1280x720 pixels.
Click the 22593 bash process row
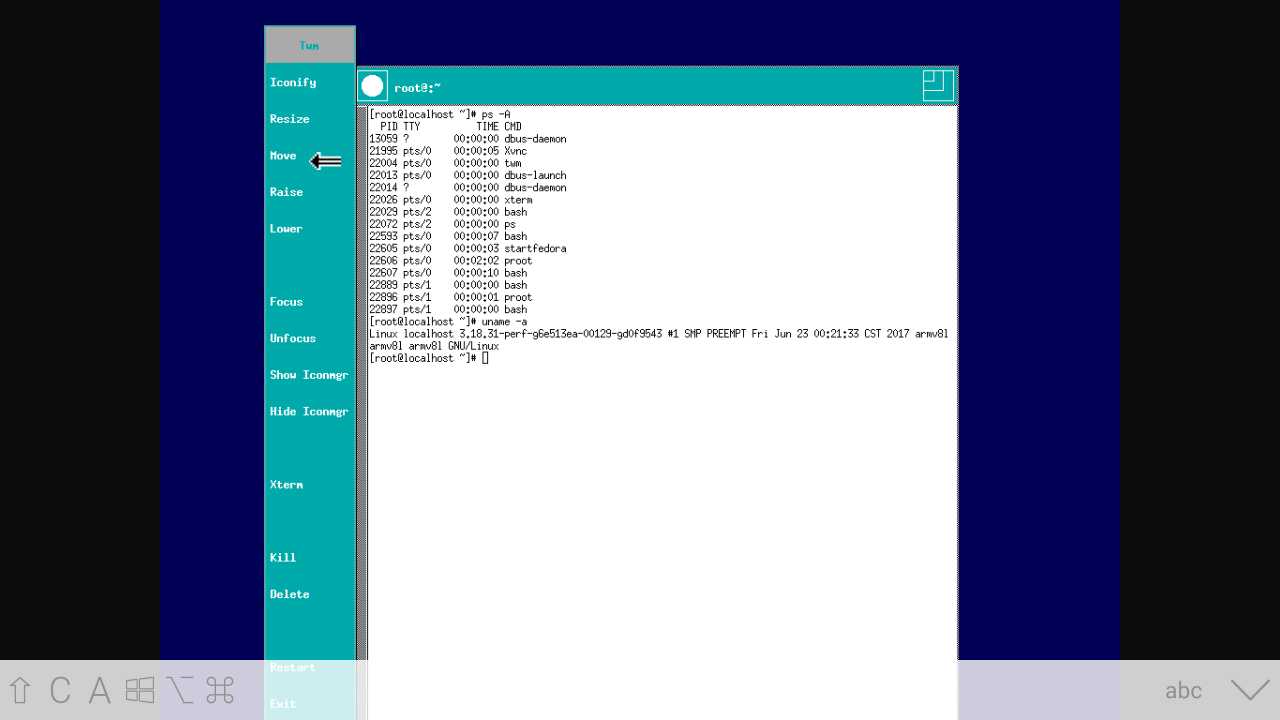(x=448, y=236)
